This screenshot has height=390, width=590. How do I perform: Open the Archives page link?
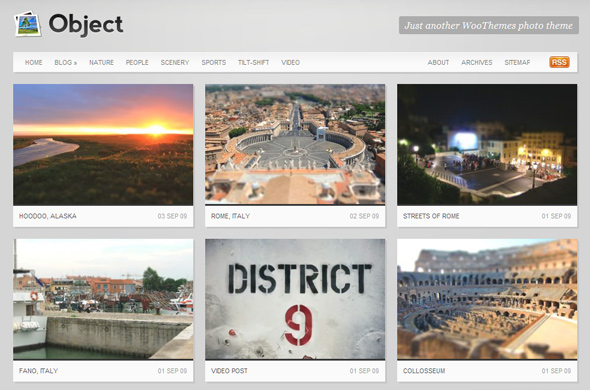click(x=476, y=62)
